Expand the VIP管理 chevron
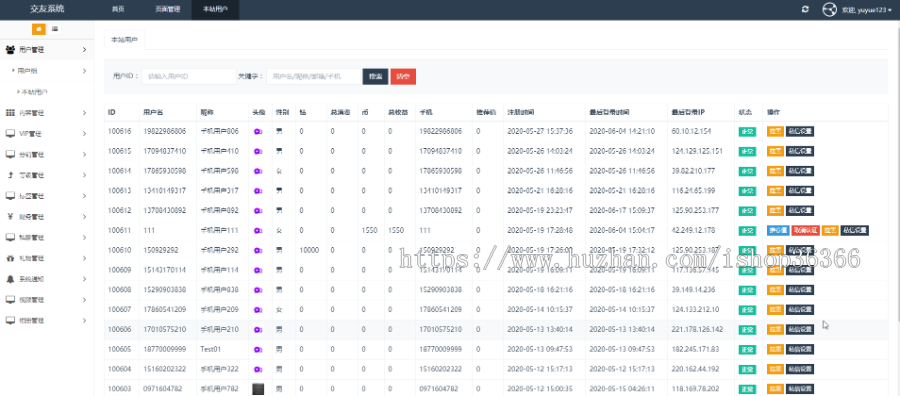 pyautogui.click(x=84, y=134)
